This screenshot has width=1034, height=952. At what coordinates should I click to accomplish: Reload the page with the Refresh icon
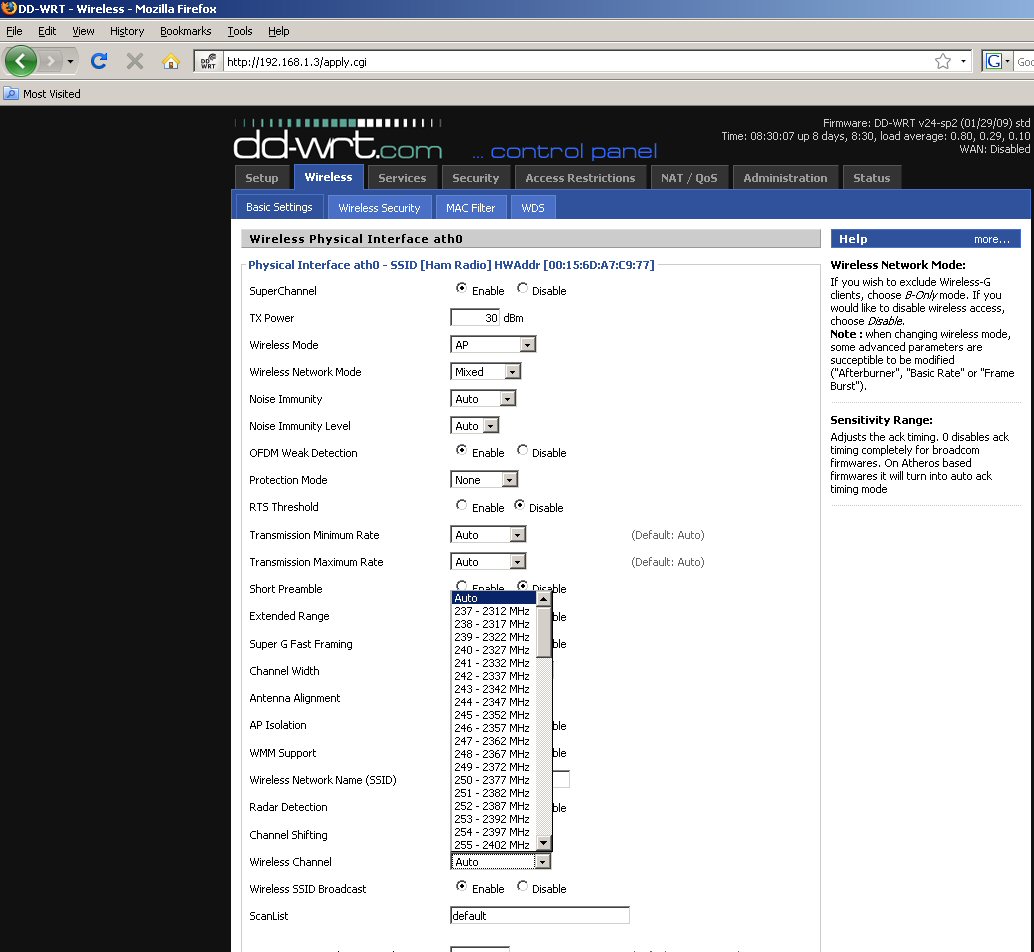click(99, 61)
